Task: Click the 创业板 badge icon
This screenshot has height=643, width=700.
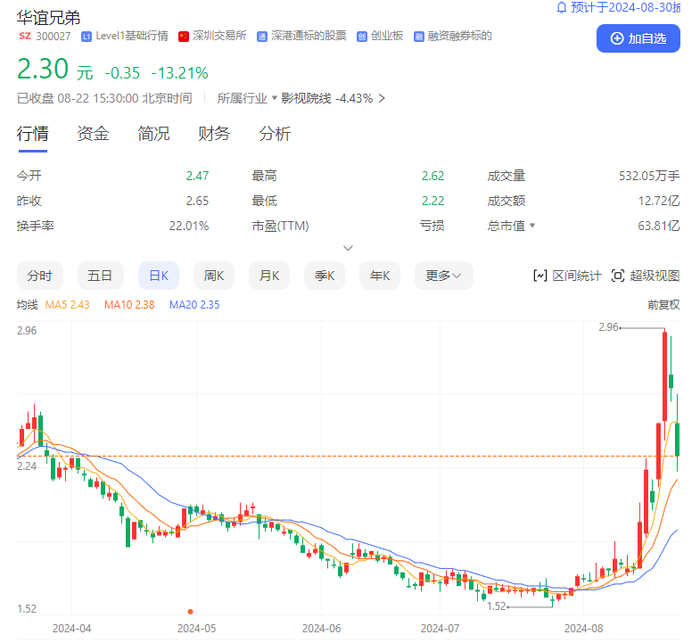Action: 362,37
